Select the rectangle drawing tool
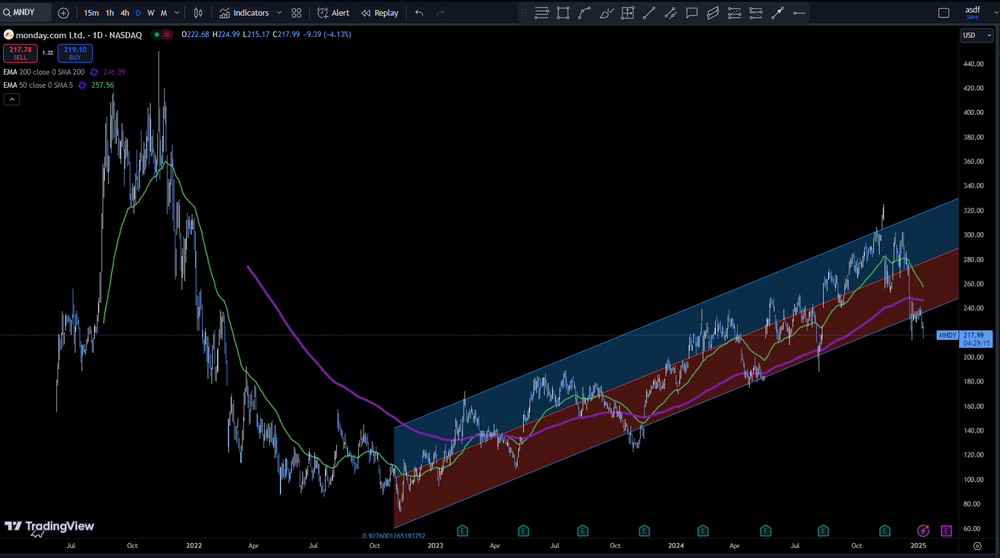Viewport: 1000px width, 558px height. [x=563, y=13]
